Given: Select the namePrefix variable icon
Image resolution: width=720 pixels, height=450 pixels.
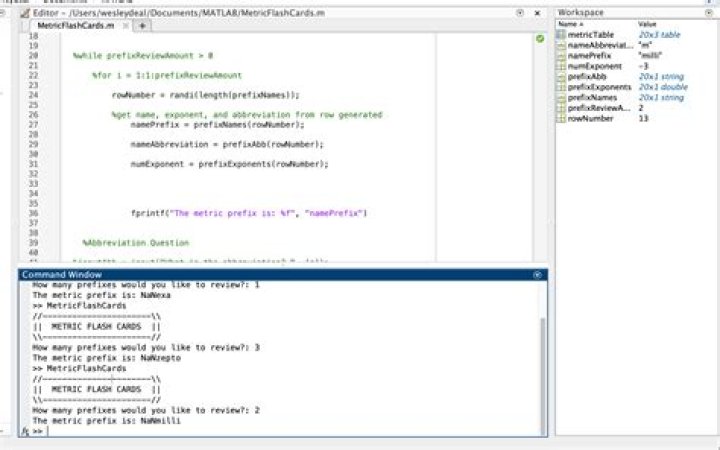Looking at the screenshot, I should click(x=561, y=56).
